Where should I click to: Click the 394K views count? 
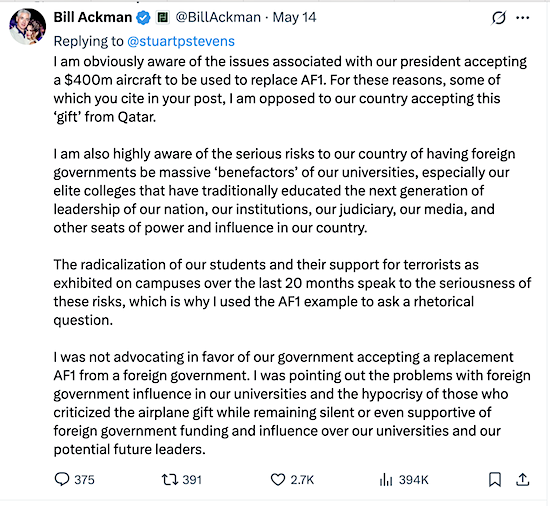pyautogui.click(x=414, y=479)
